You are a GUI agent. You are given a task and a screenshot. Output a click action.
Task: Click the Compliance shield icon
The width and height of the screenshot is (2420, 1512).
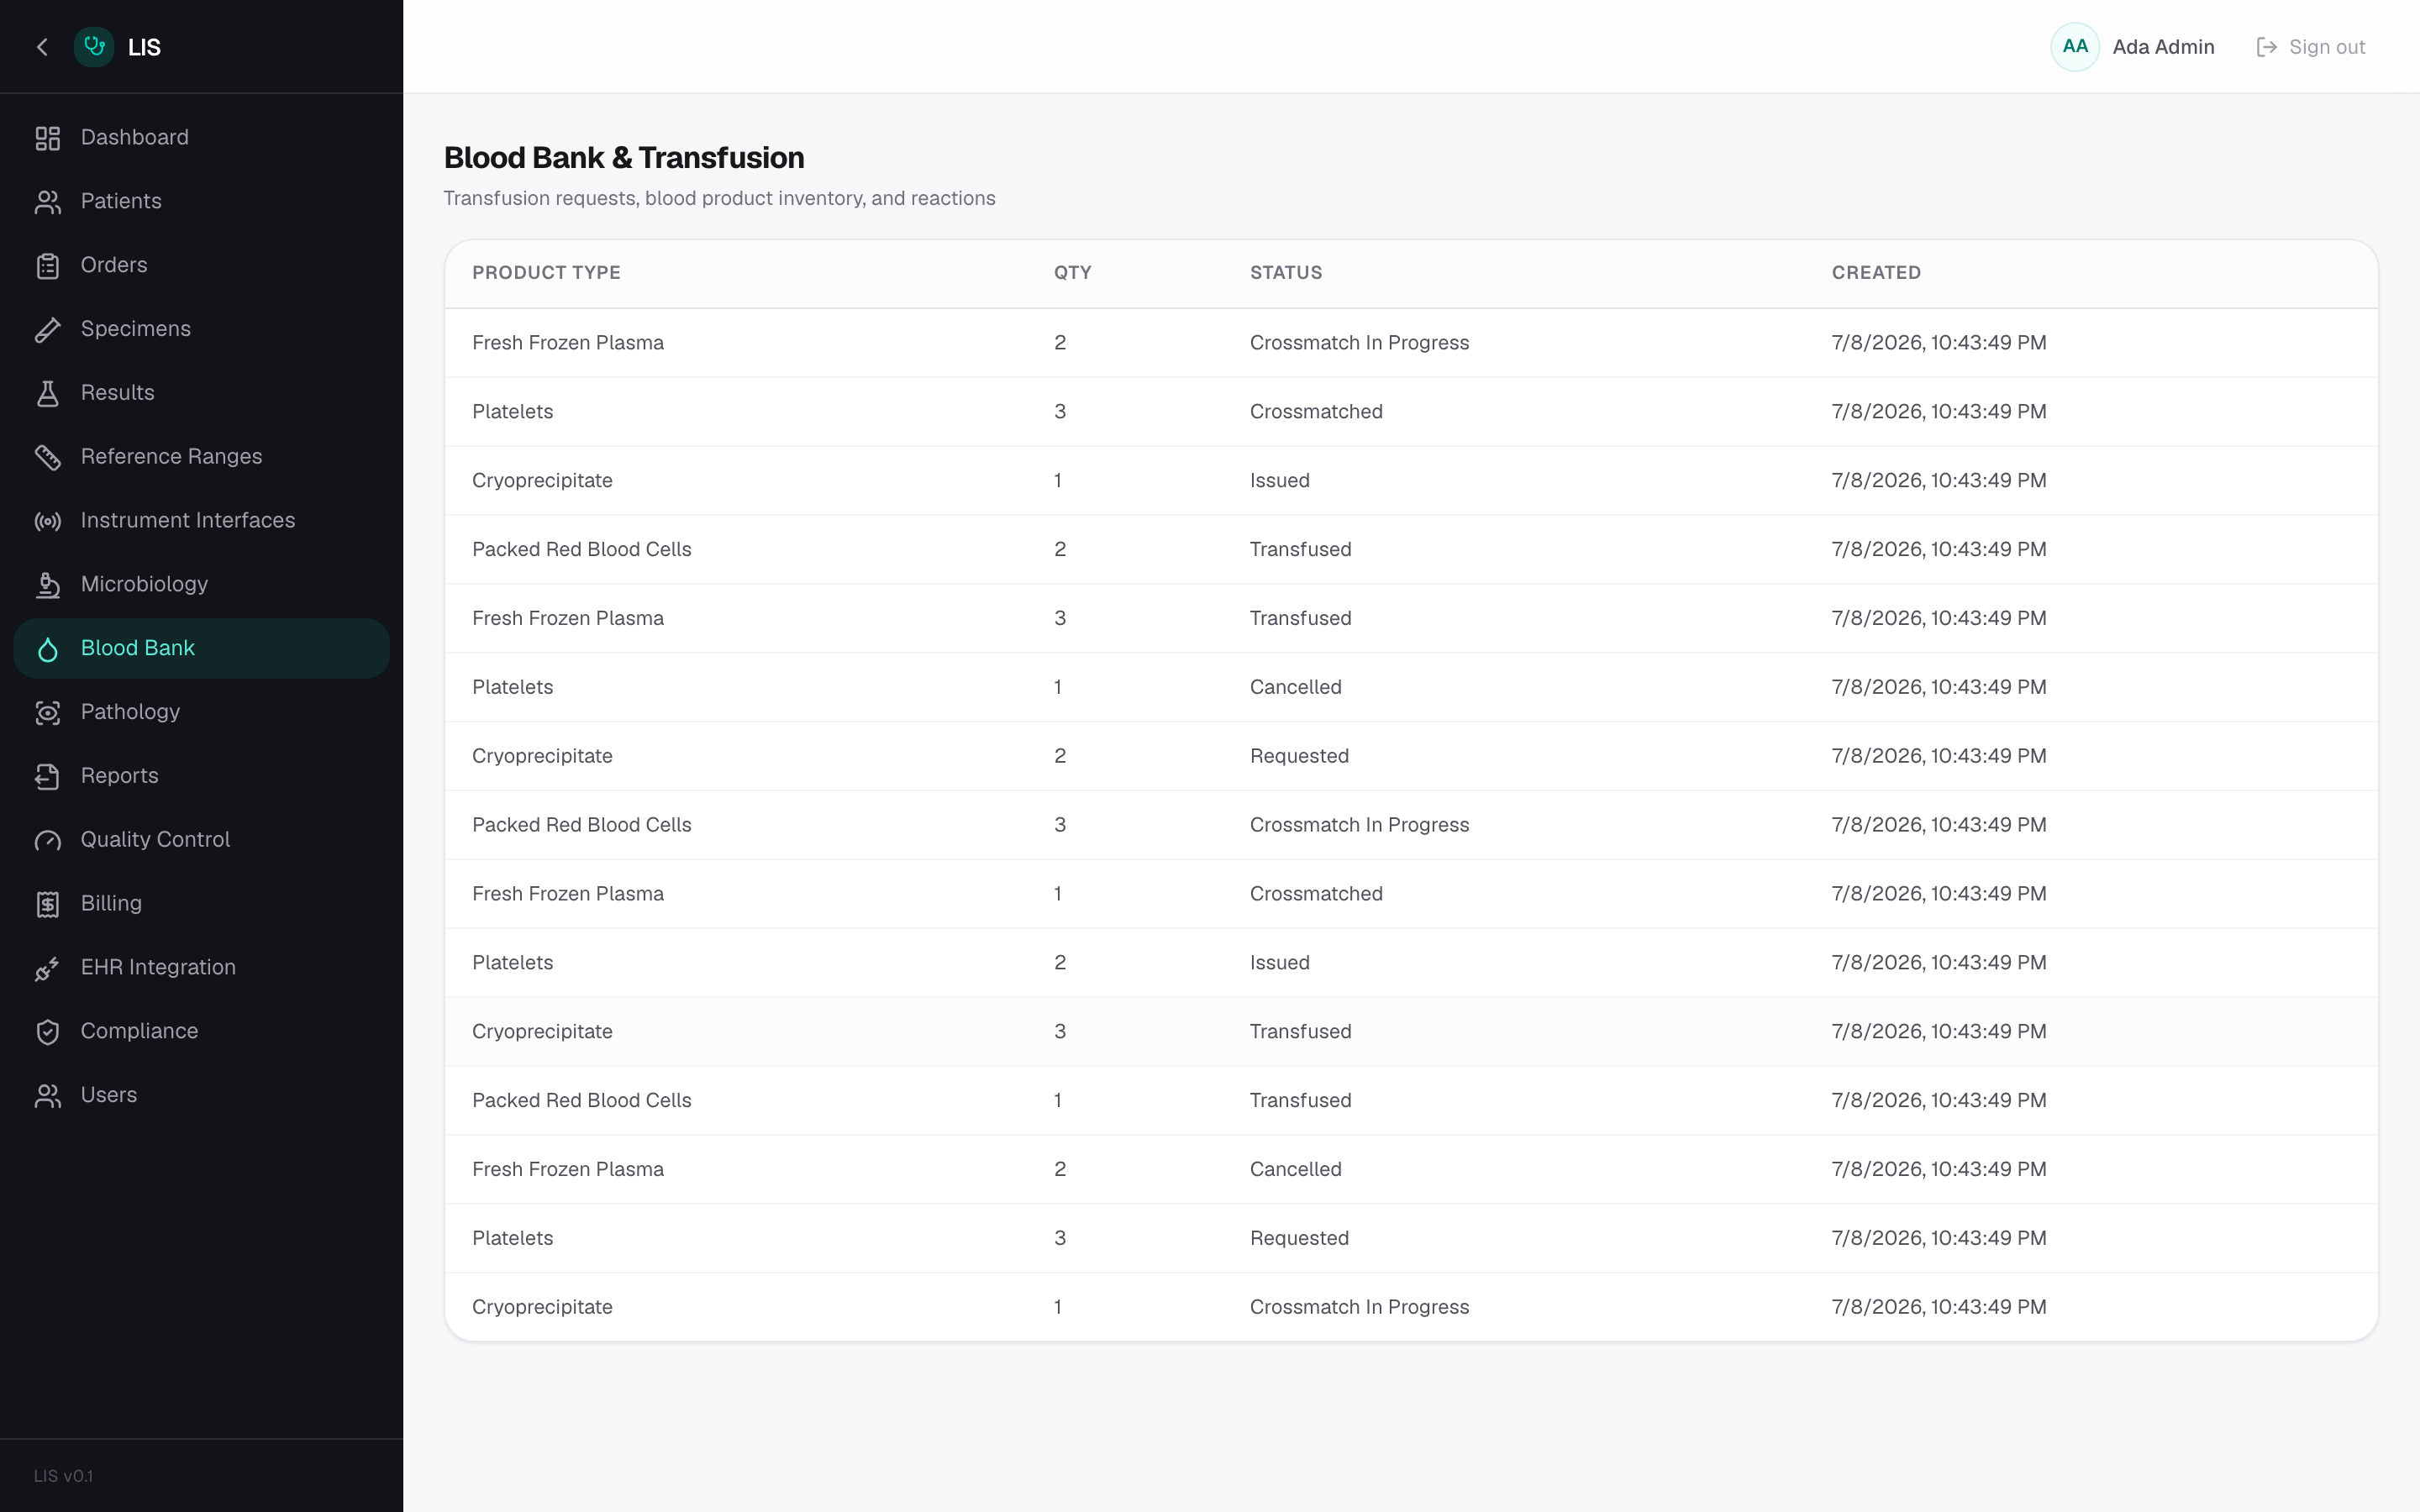47,1032
